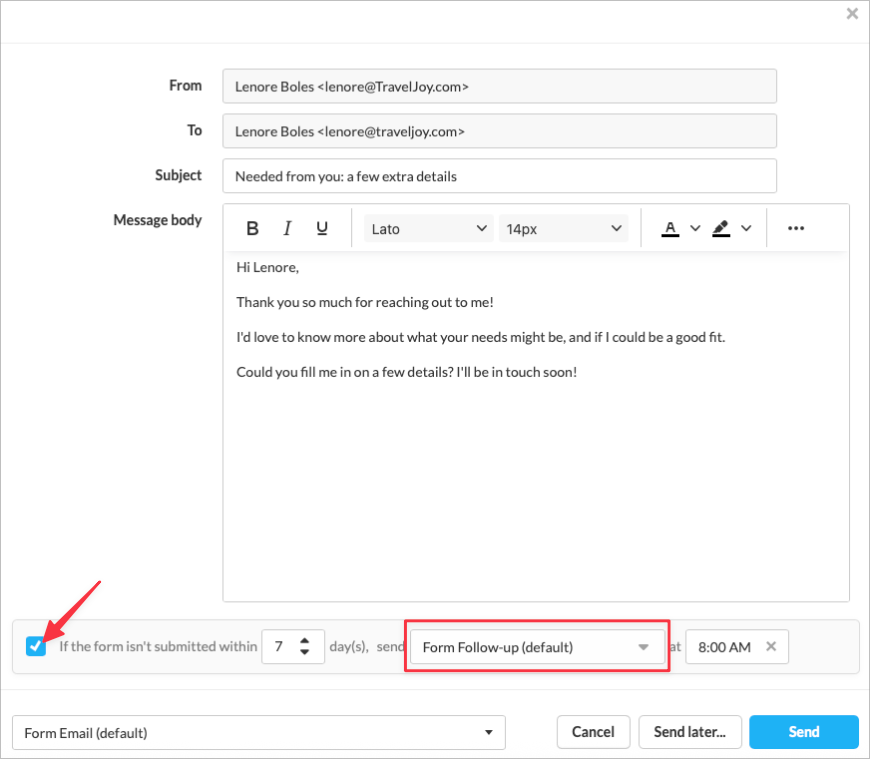Toggle underline formatting
The image size is (870, 759).
pyautogui.click(x=322, y=229)
